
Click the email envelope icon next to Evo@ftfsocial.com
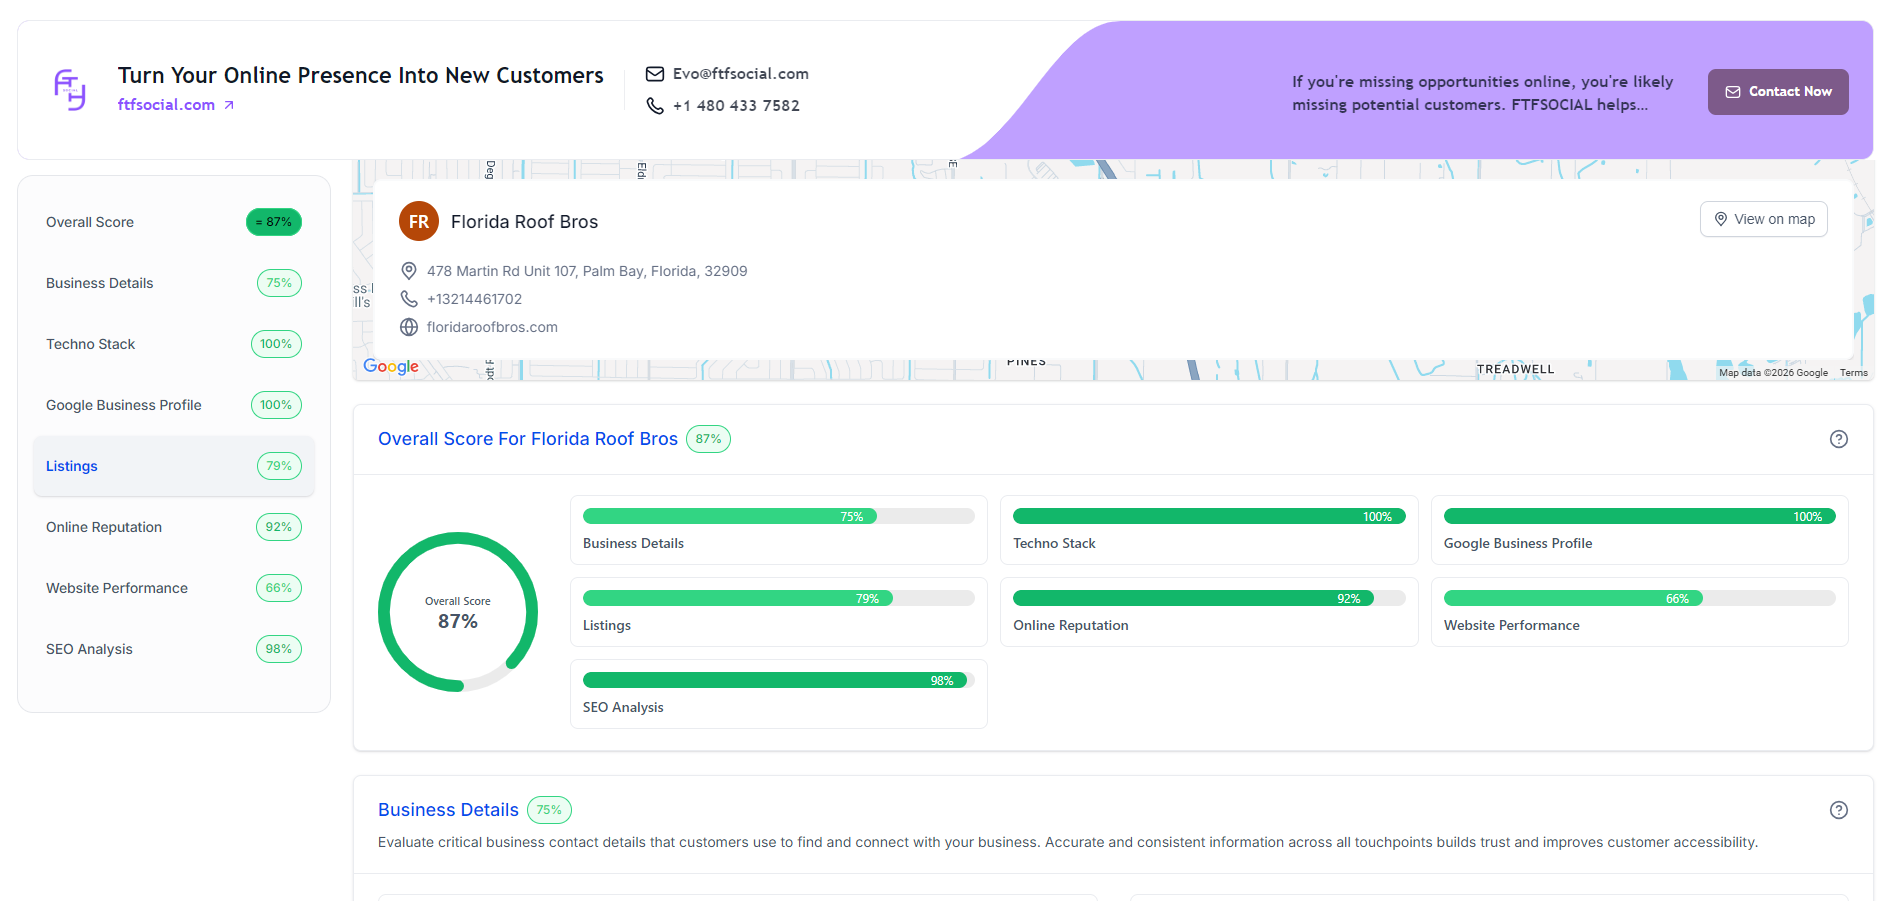coord(655,73)
